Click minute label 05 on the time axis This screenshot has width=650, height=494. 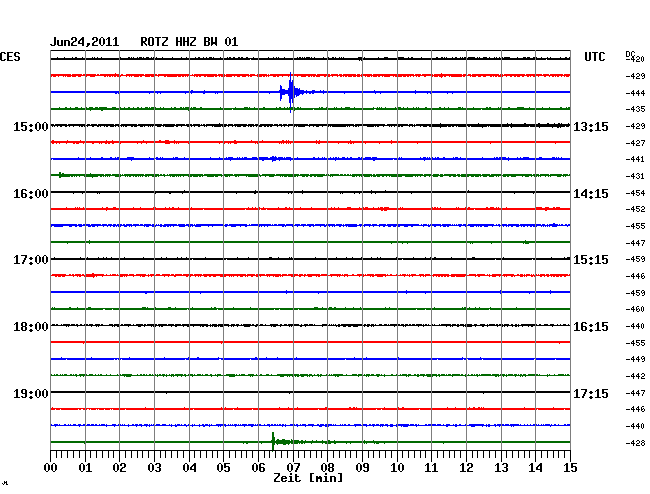pyautogui.click(x=223, y=468)
